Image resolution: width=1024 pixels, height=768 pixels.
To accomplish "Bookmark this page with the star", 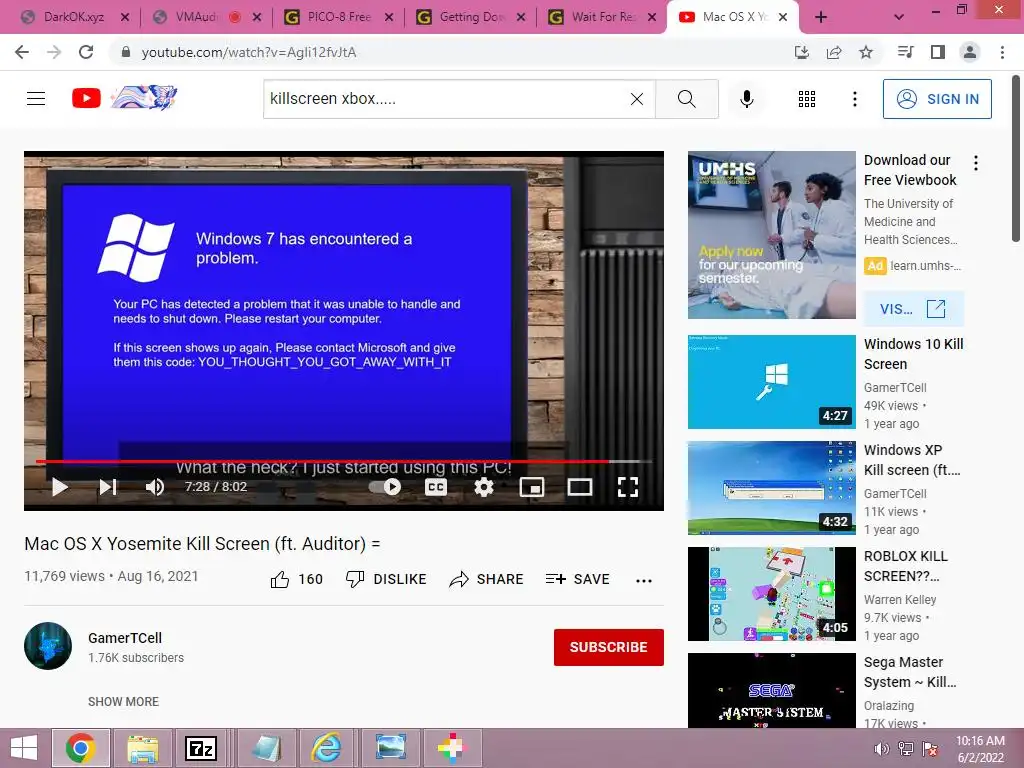I will (866, 52).
